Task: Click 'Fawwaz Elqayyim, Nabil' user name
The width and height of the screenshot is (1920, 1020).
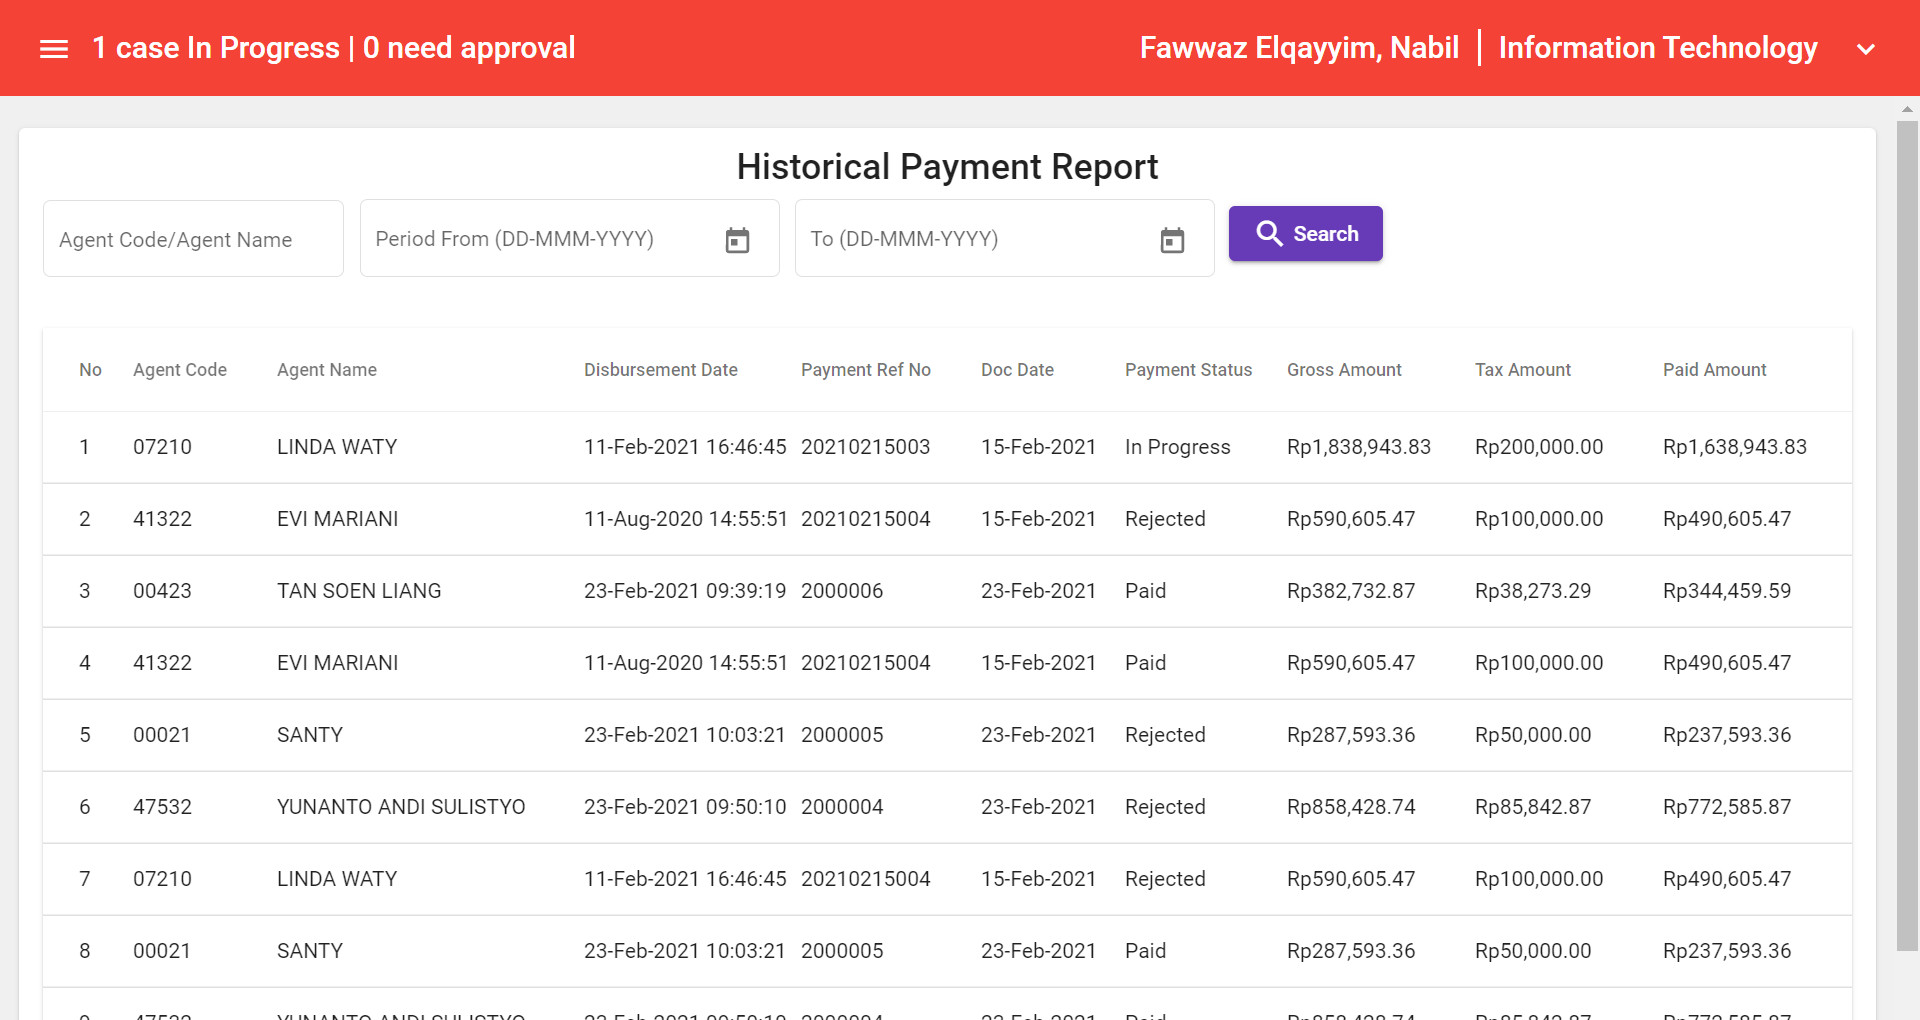Action: click(x=1299, y=47)
